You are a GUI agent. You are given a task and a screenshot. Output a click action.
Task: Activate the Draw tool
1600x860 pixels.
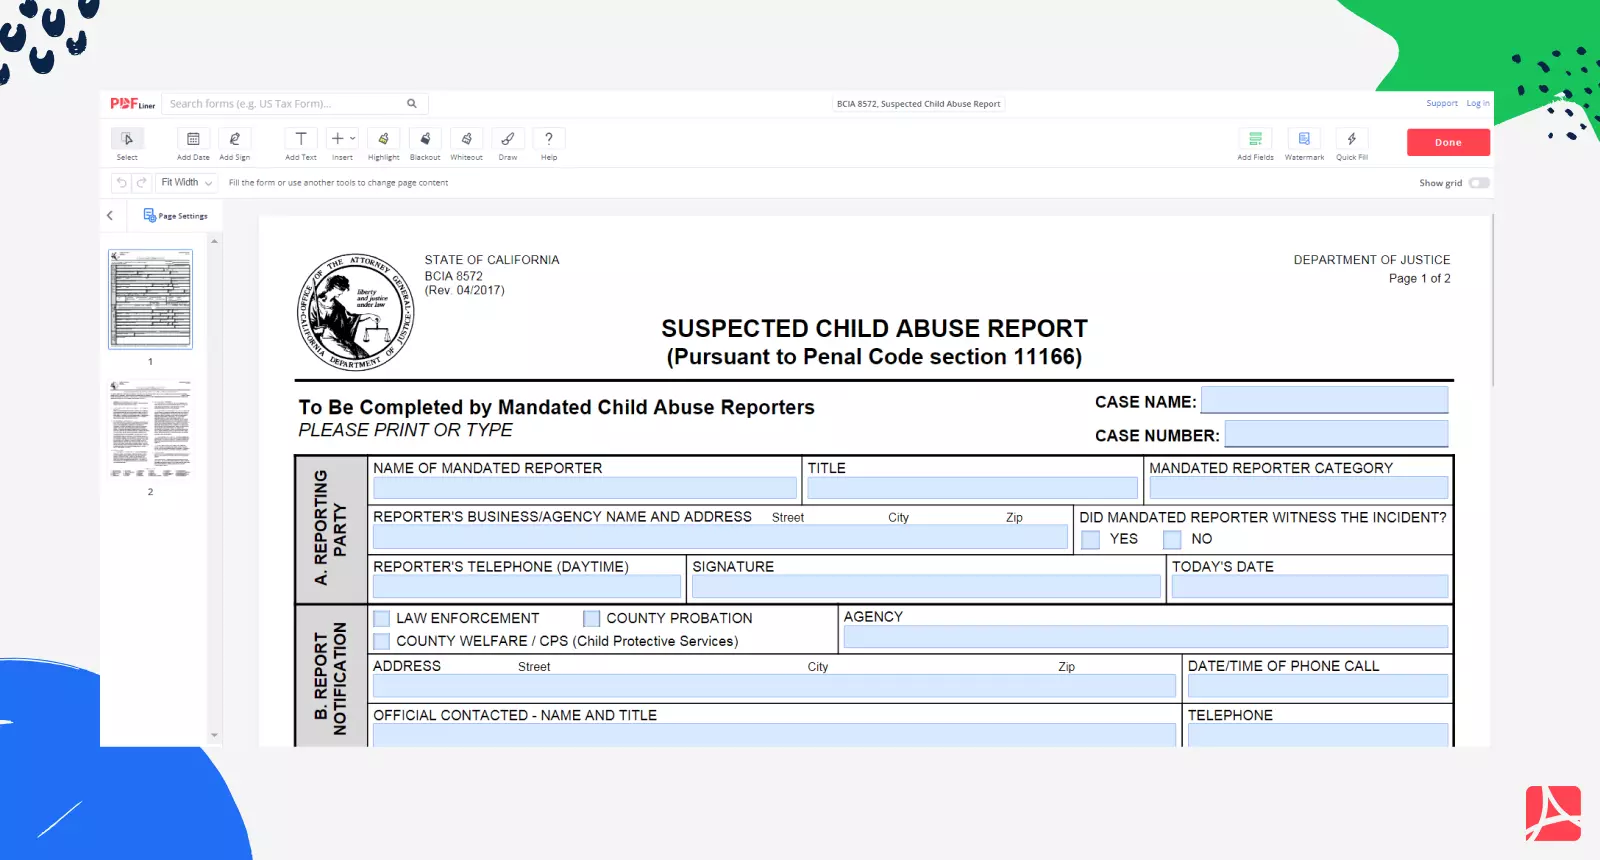point(508,144)
